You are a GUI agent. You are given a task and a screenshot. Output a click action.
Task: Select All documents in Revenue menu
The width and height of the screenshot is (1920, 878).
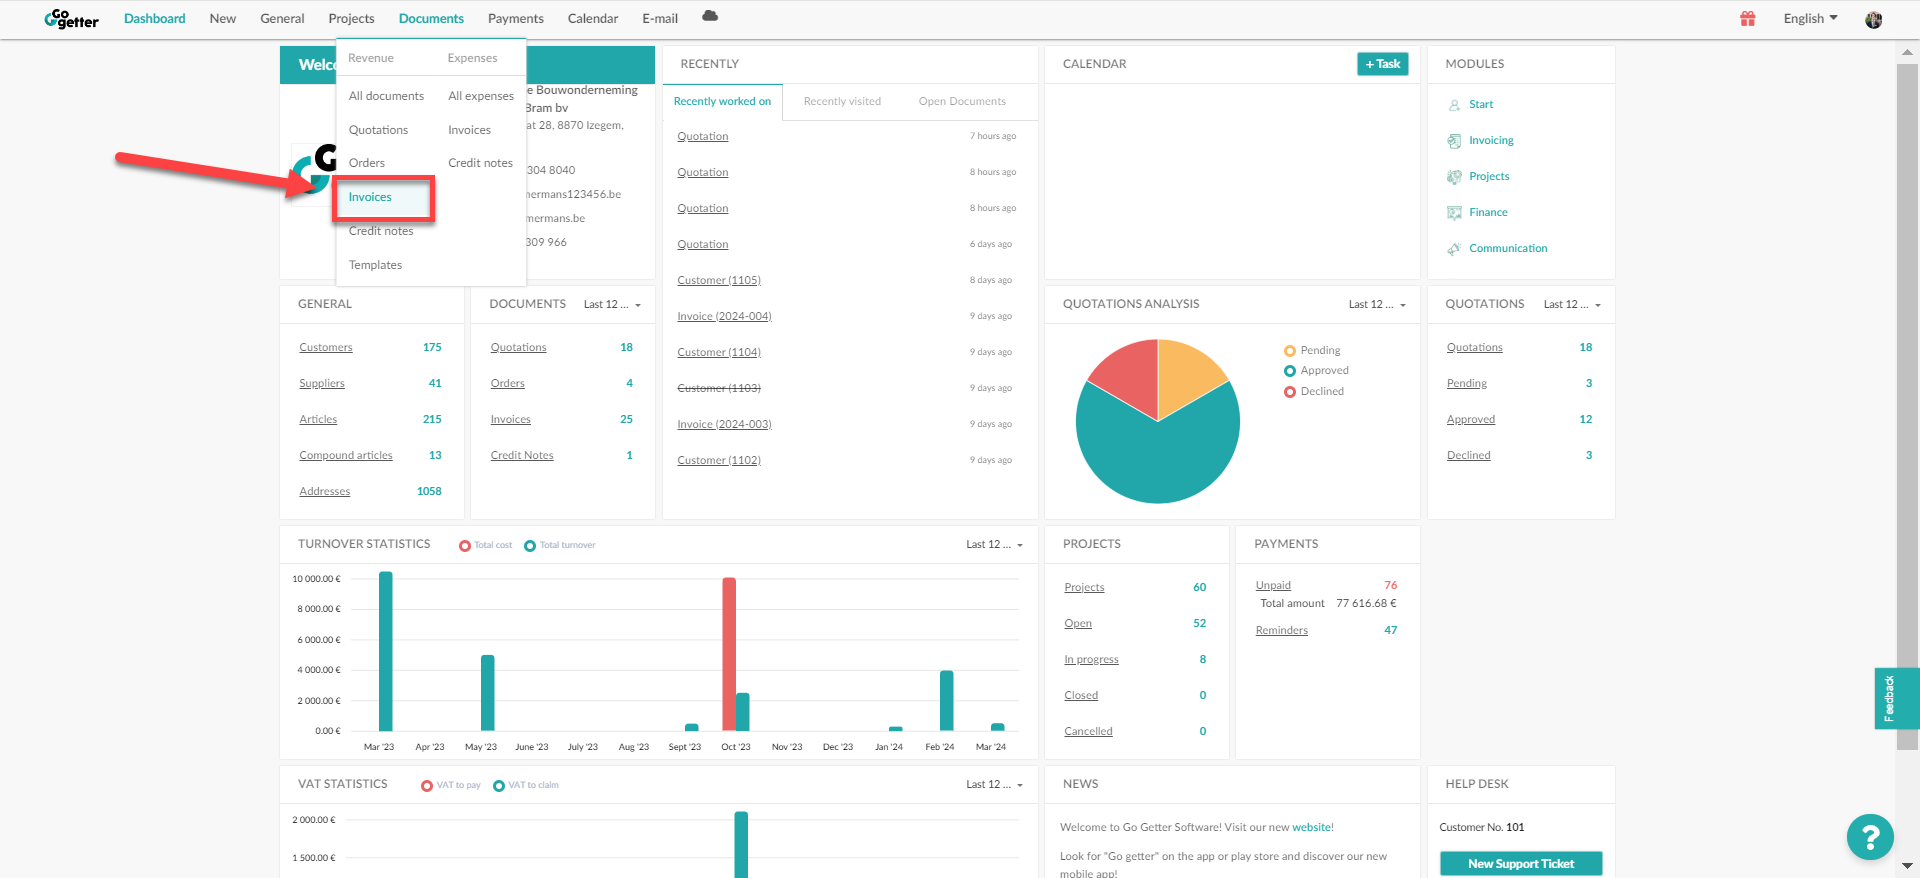[x=386, y=96]
